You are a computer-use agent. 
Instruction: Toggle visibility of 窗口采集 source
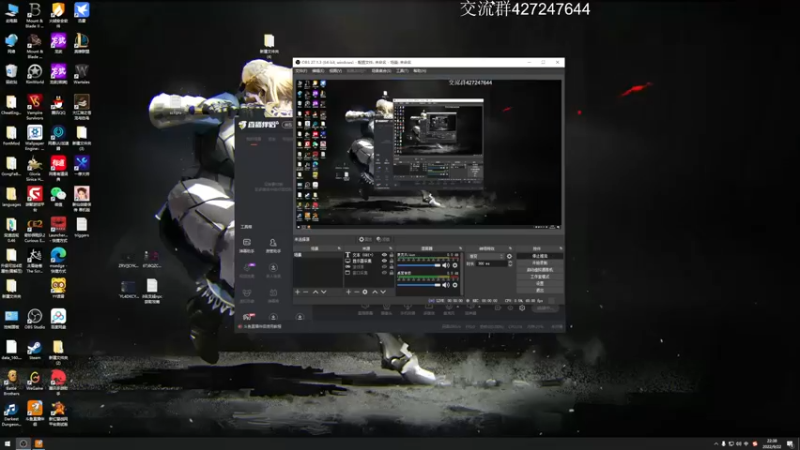coord(384,273)
